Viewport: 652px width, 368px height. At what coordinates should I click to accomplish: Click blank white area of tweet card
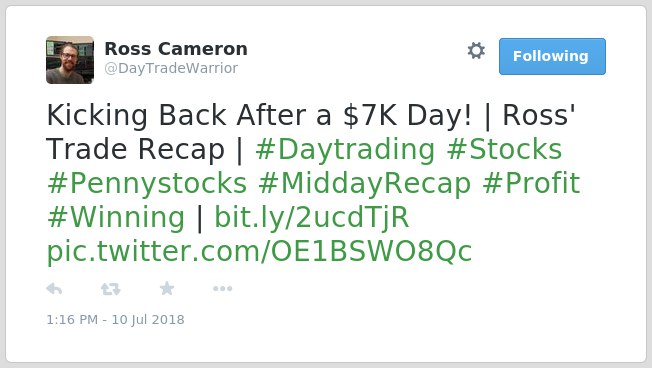point(416,320)
